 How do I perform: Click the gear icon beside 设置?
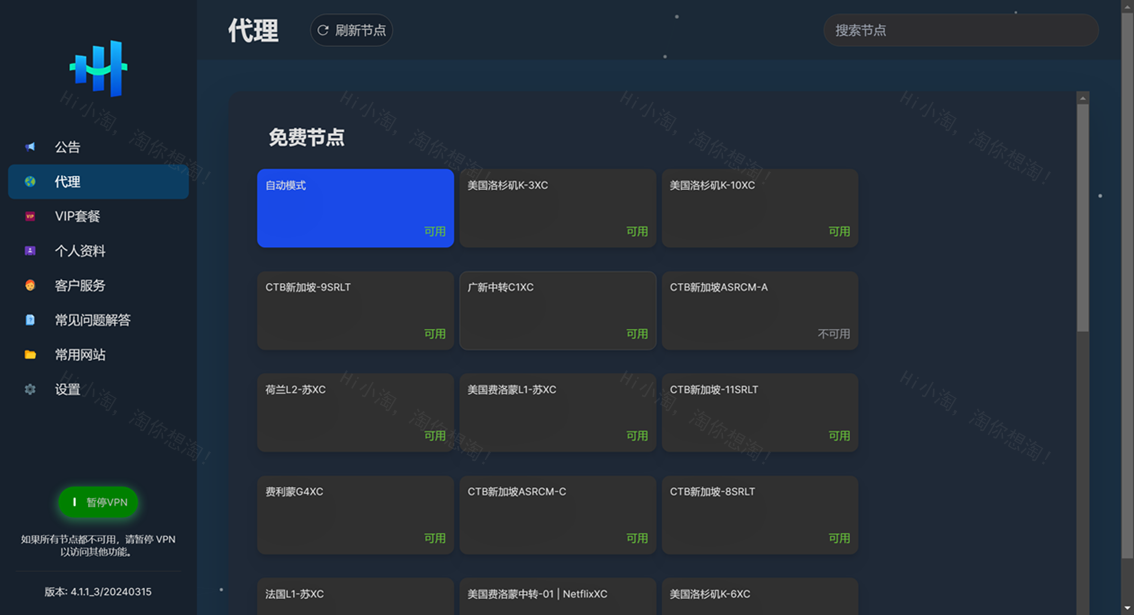point(30,389)
